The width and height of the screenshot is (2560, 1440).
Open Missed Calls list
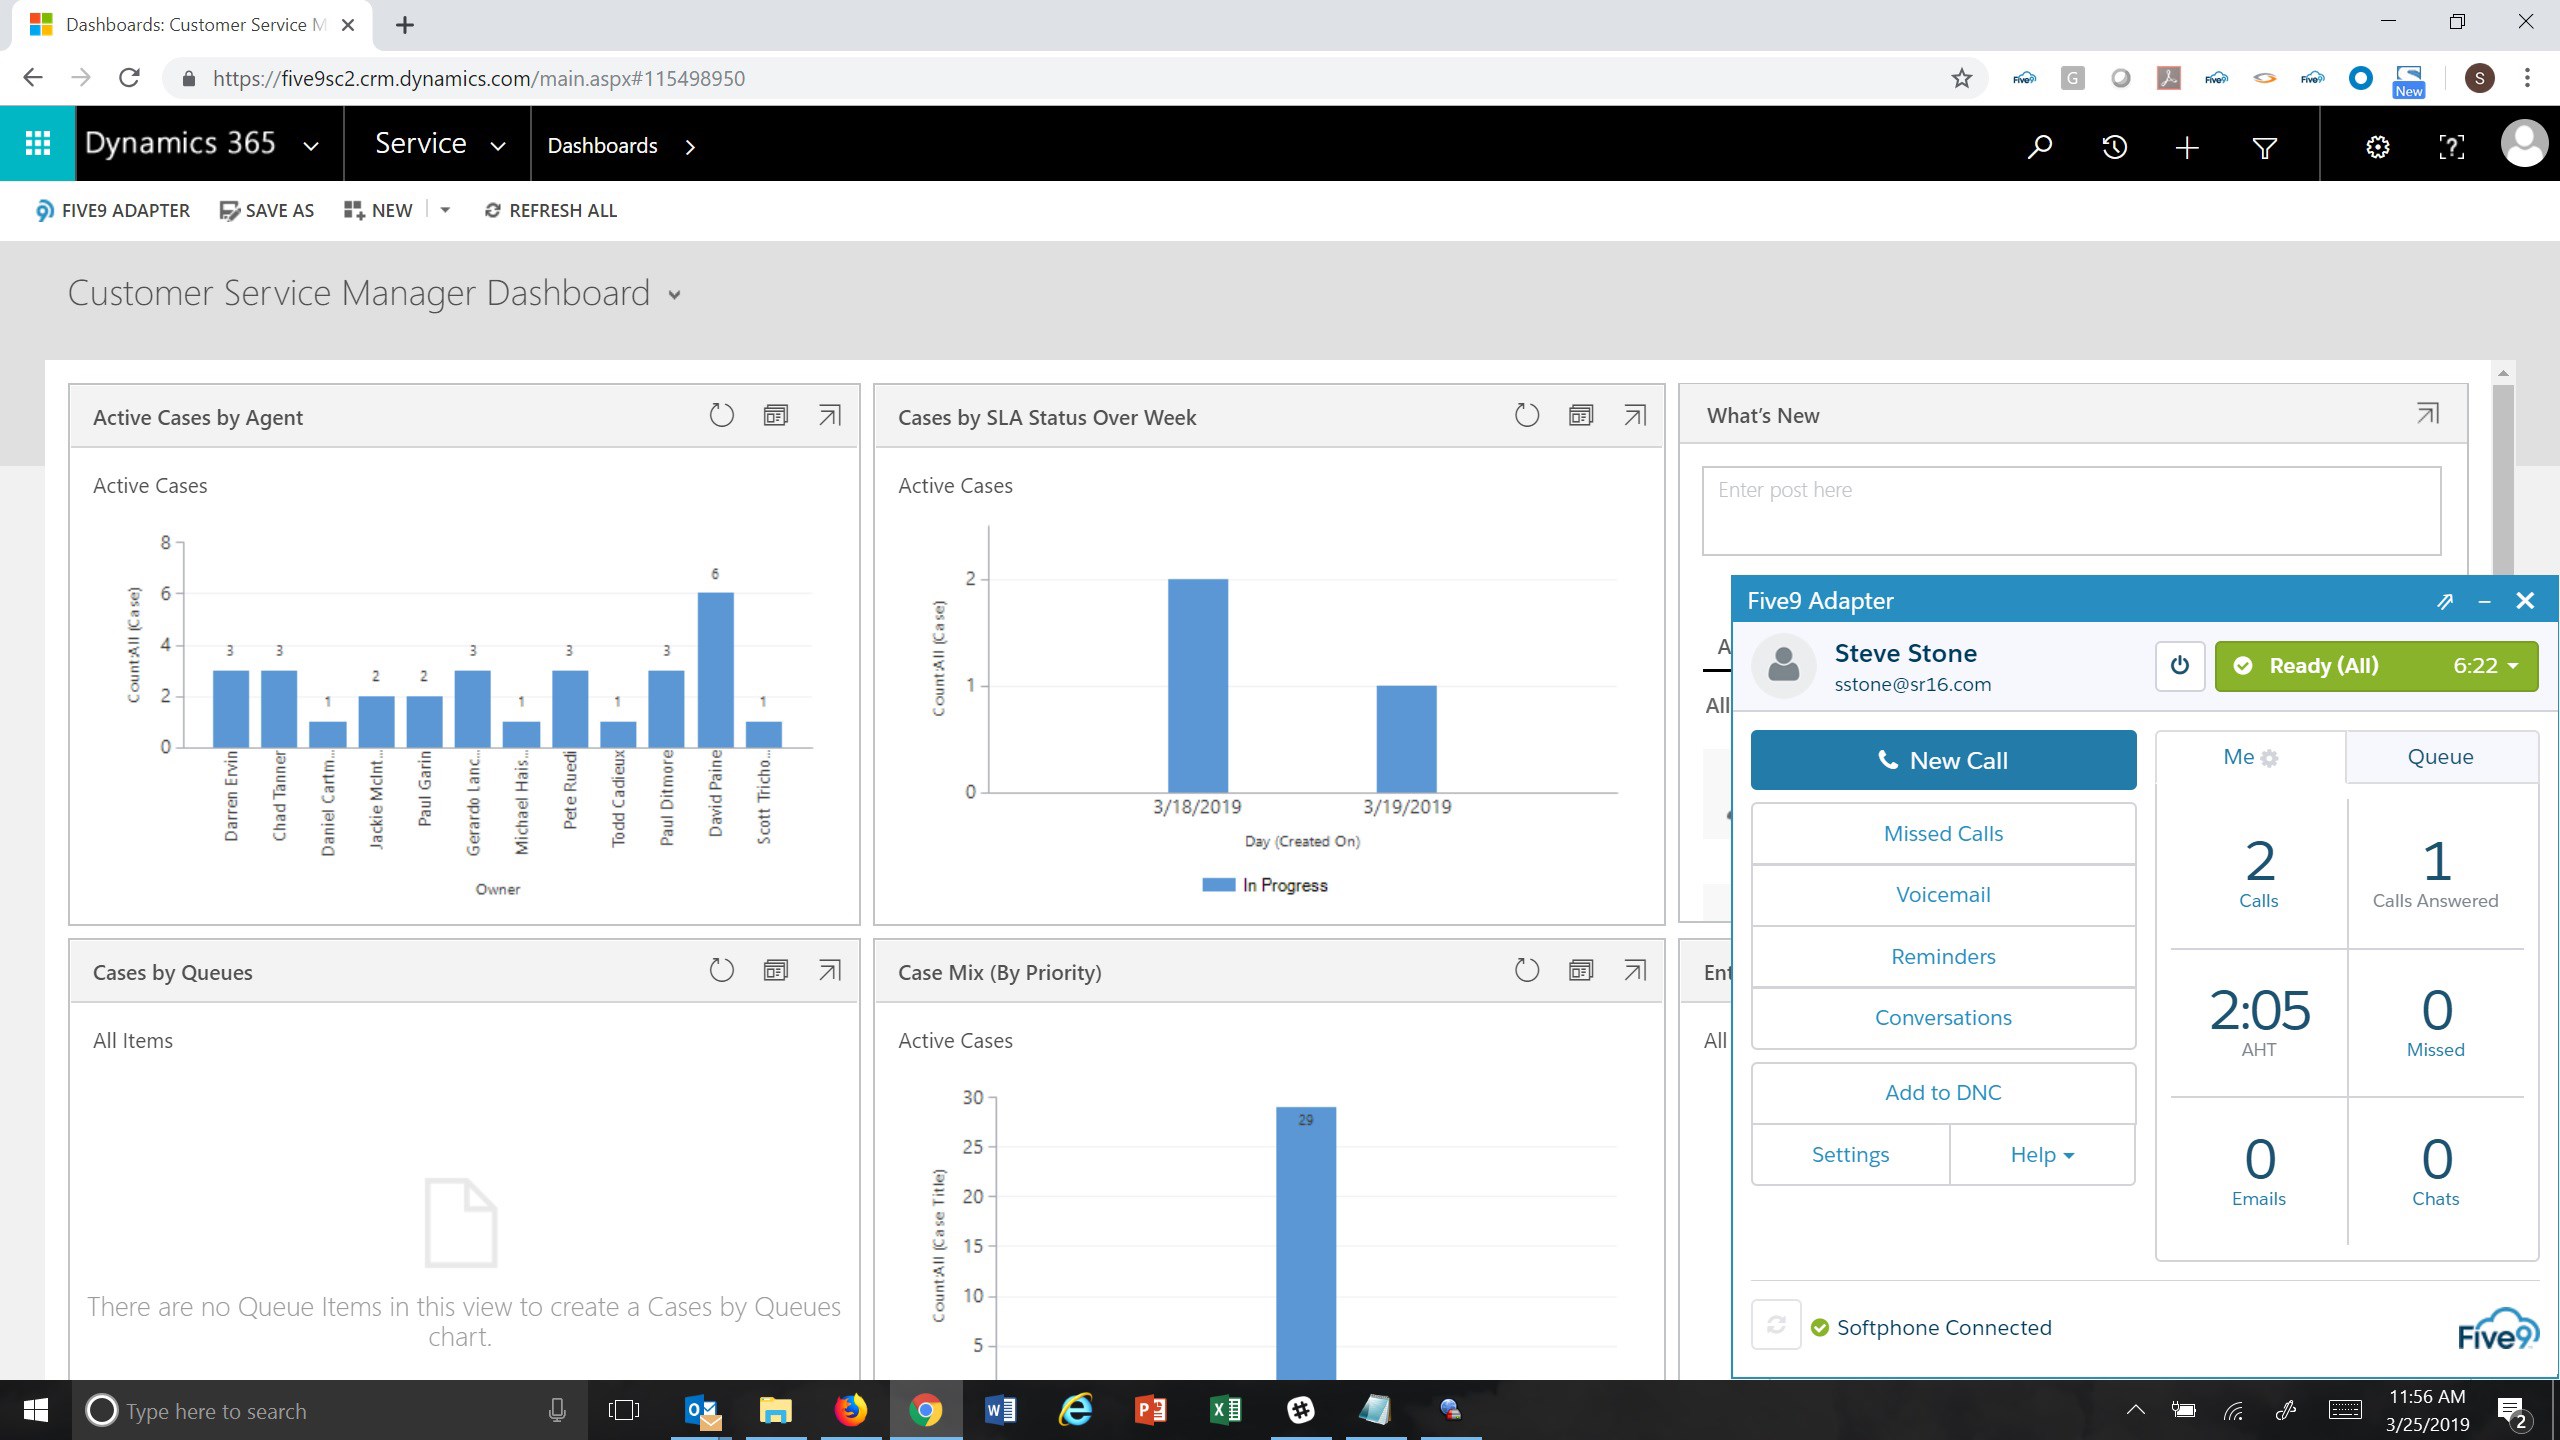[1942, 834]
